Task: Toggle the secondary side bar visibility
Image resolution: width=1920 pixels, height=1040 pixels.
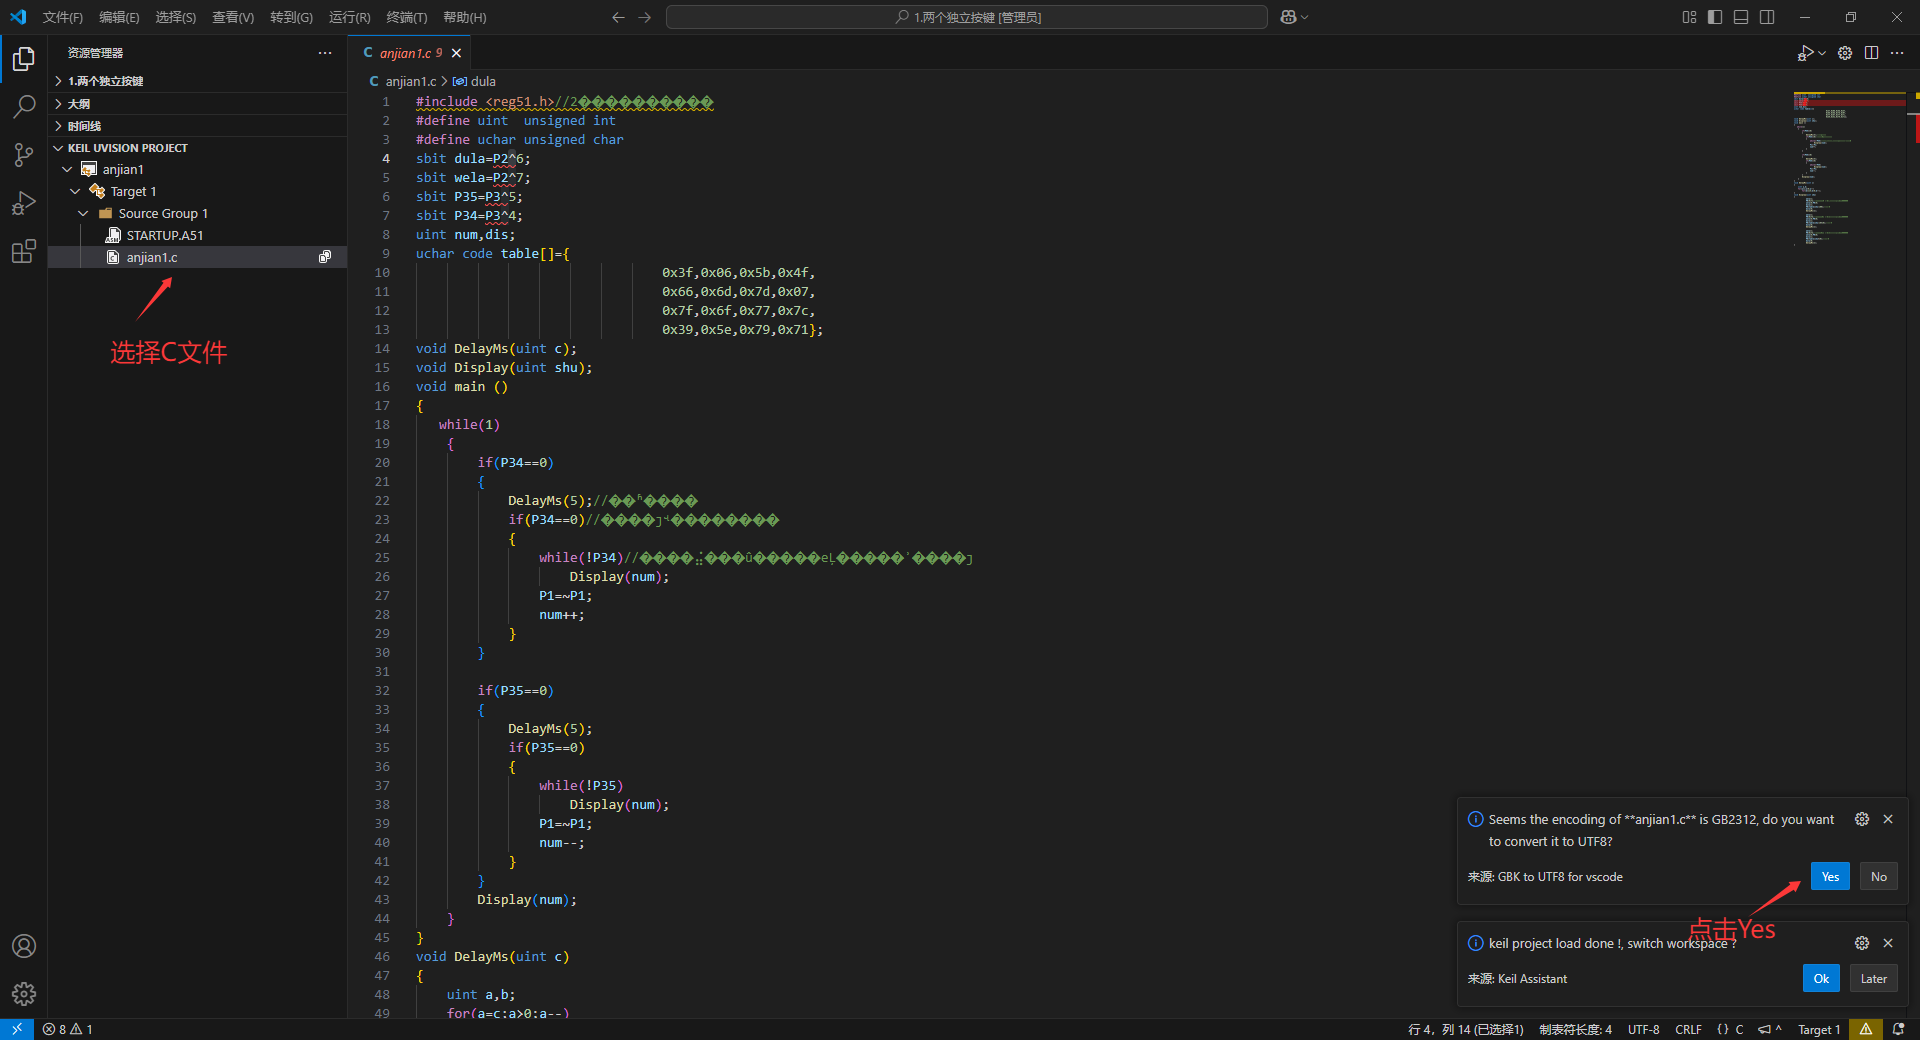Action: (x=1767, y=17)
